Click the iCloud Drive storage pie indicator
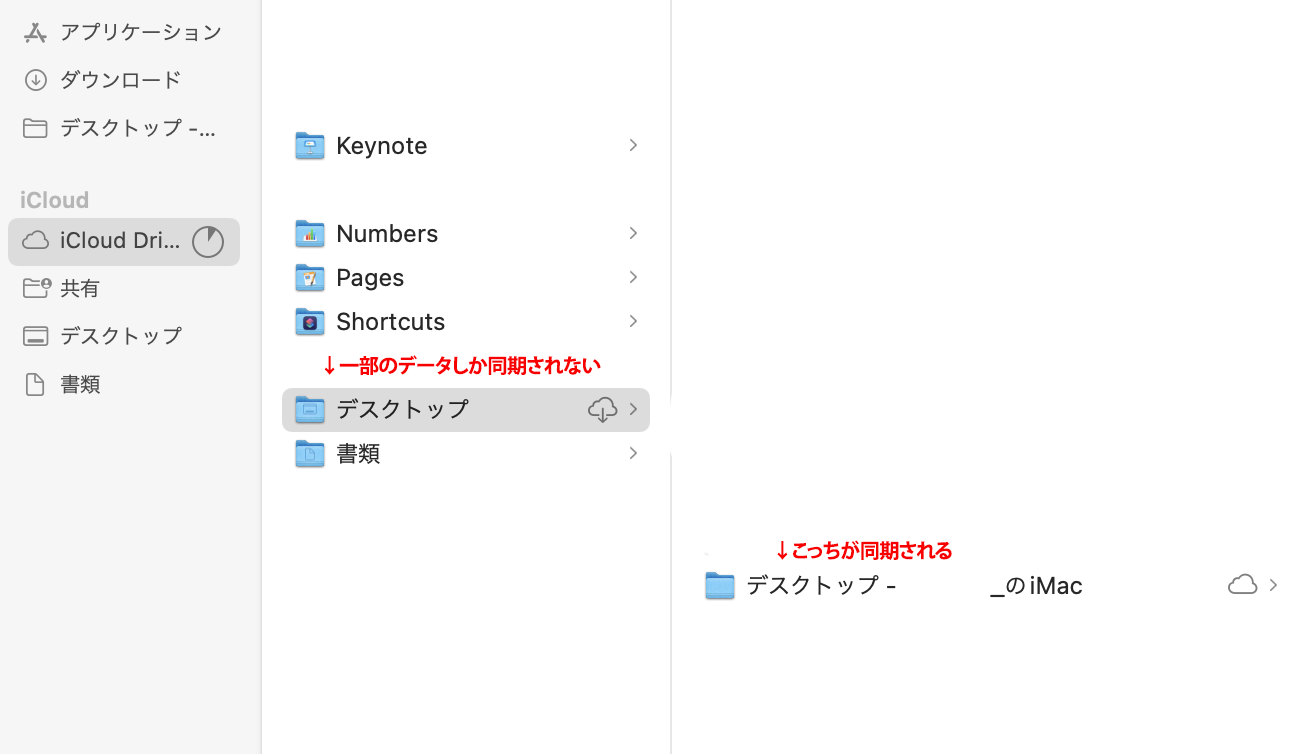 (x=208, y=242)
